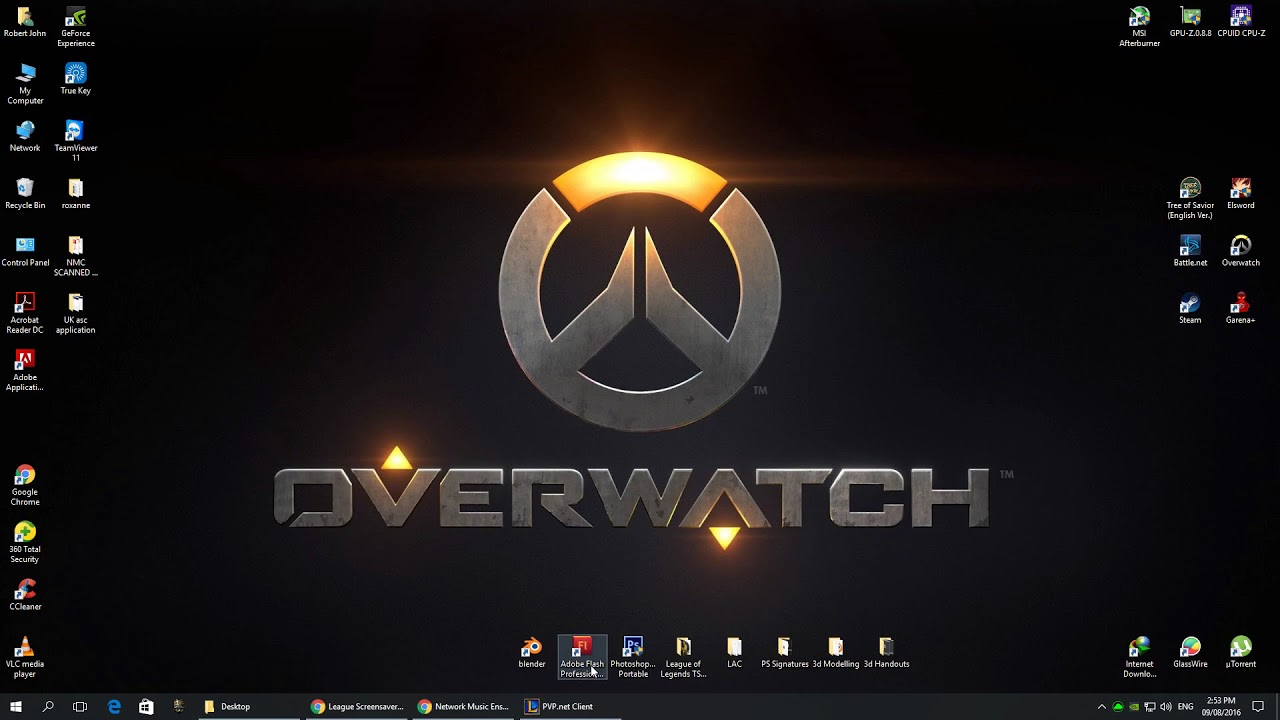
Task: Launch CCleaner from desktop
Action: click(x=25, y=595)
